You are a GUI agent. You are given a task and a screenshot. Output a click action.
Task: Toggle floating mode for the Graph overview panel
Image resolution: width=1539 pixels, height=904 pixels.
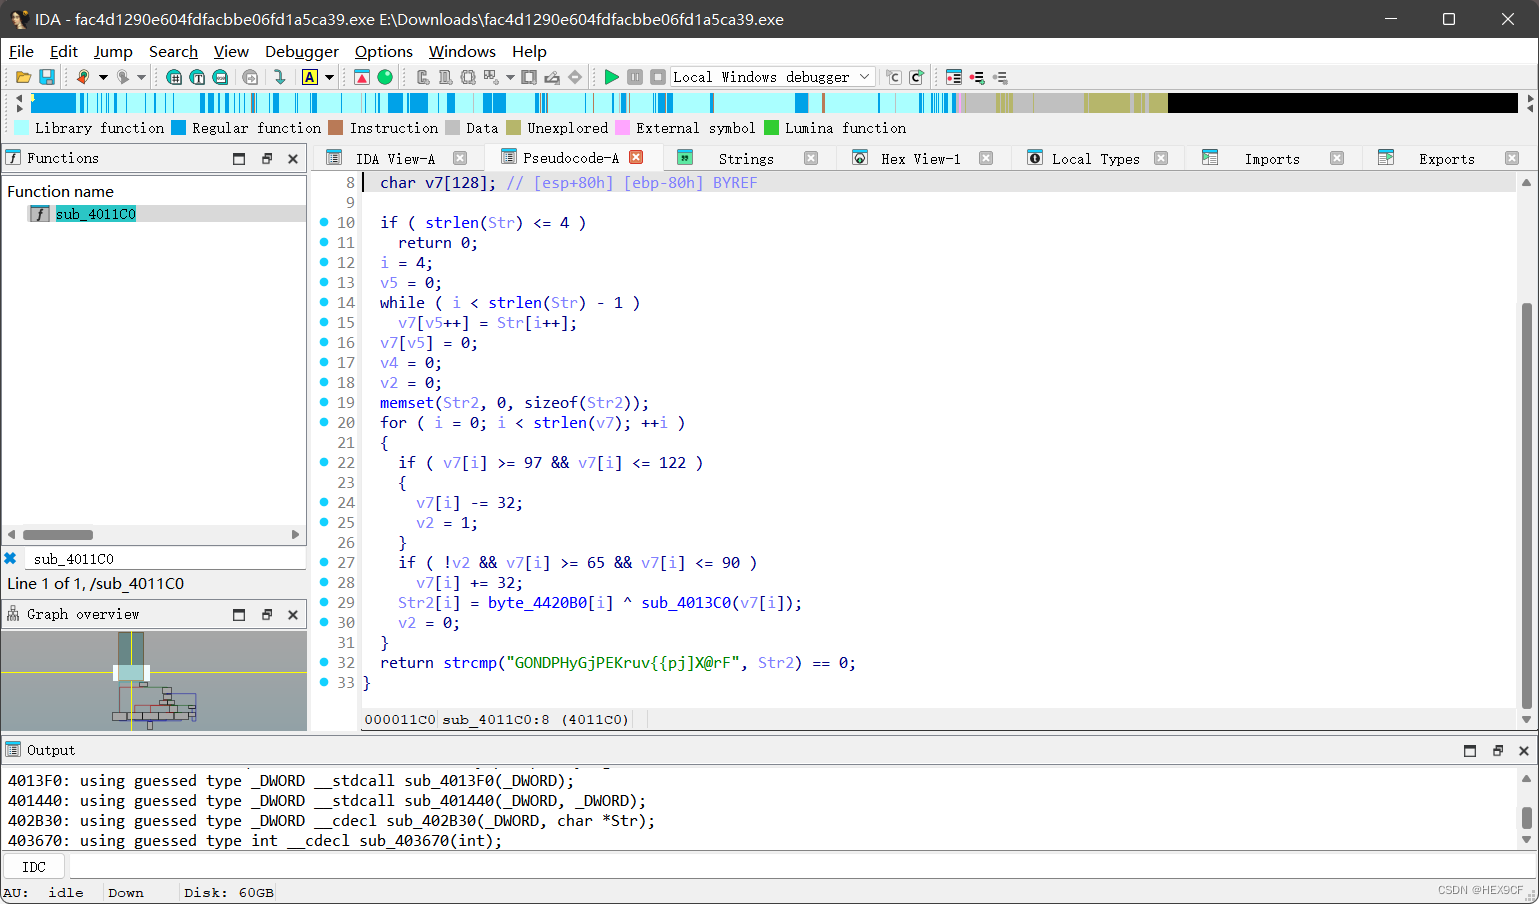click(x=266, y=614)
